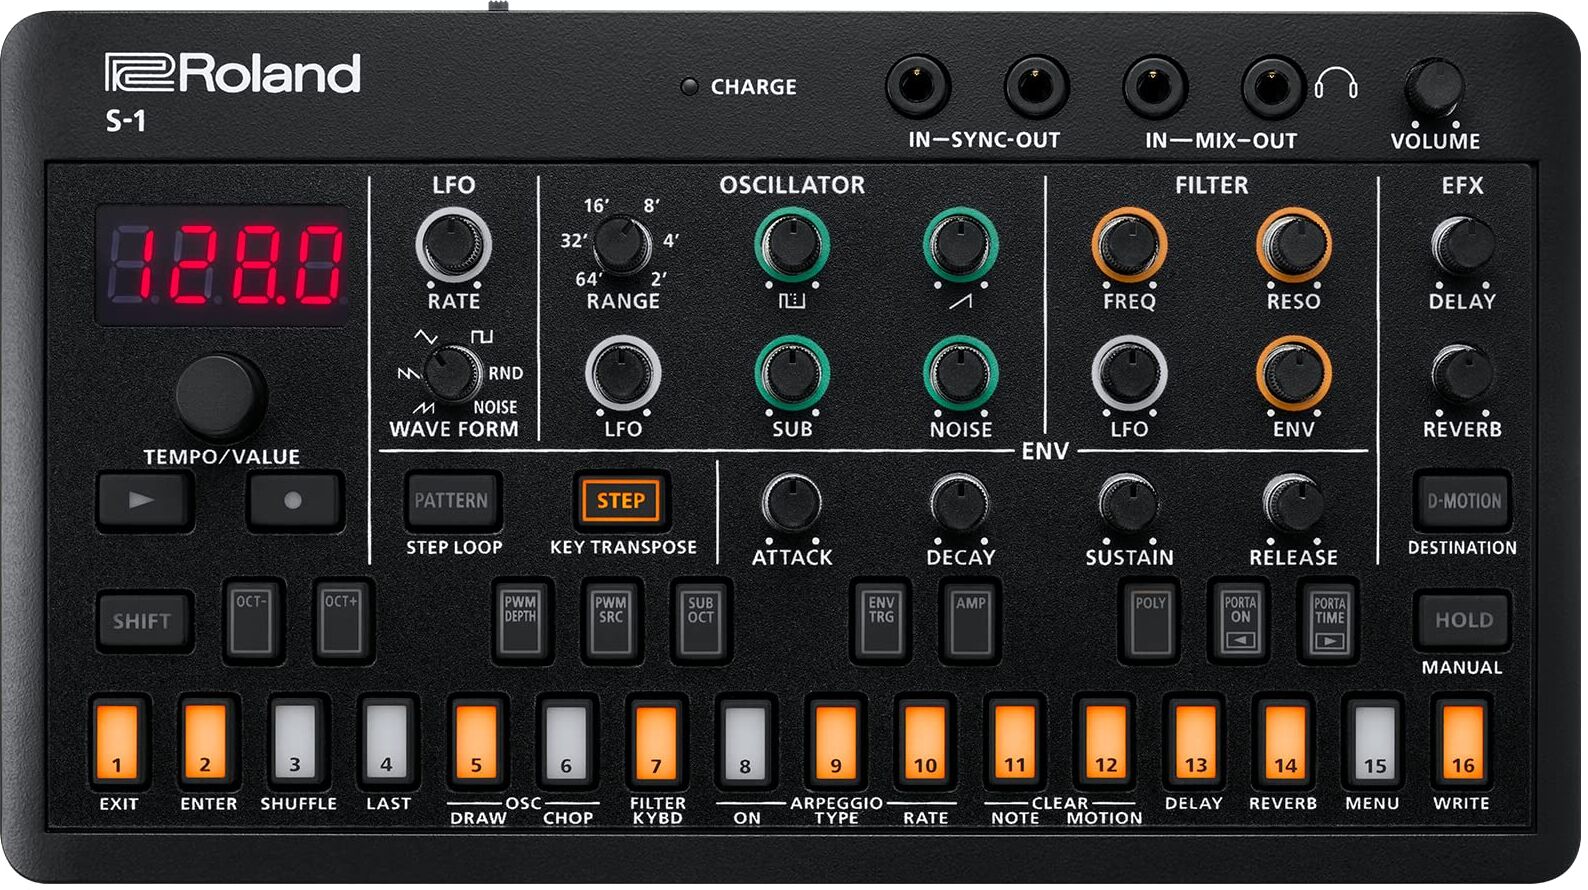This screenshot has width=1588, height=890.
Task: Click the oscillator RANGE selector knob
Action: tap(622, 245)
